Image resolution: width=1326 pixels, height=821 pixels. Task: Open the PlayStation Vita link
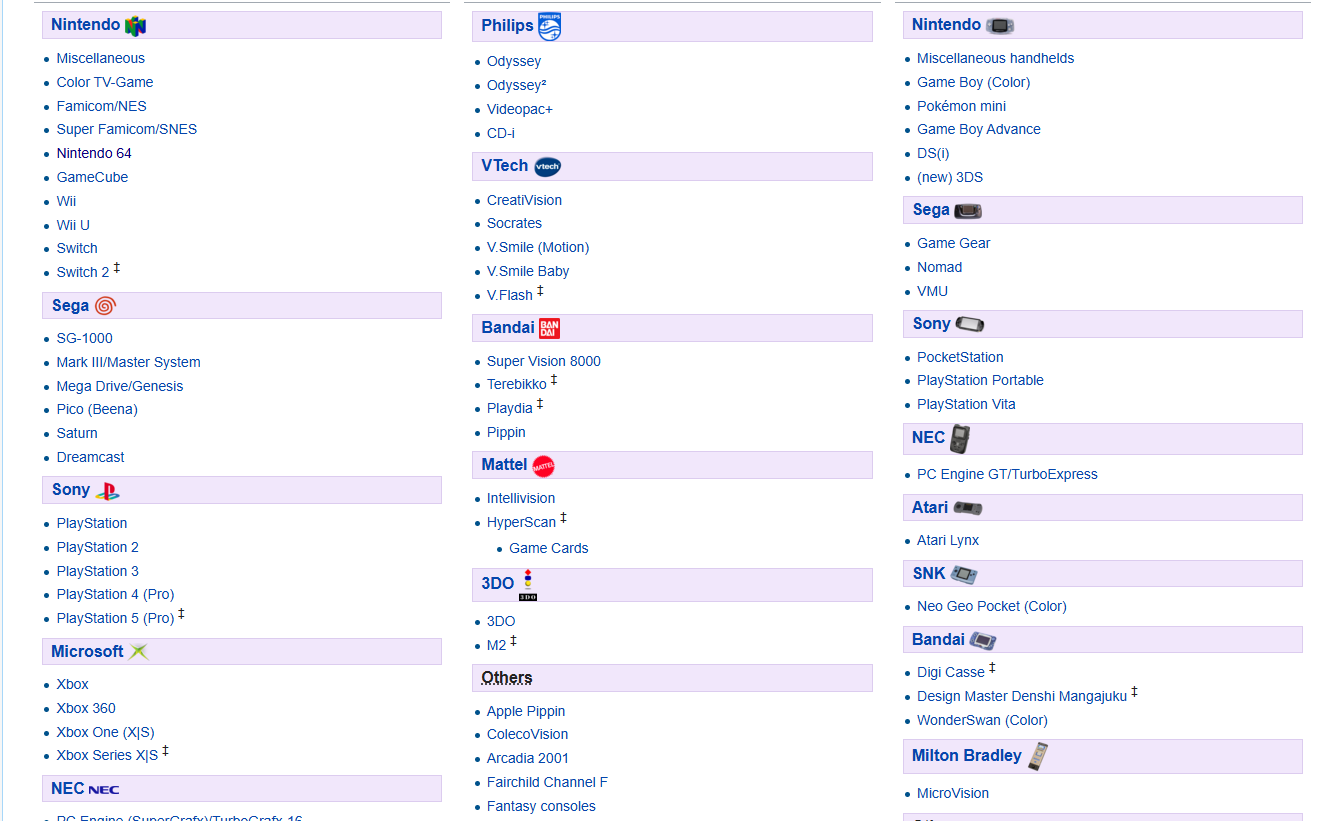click(966, 404)
